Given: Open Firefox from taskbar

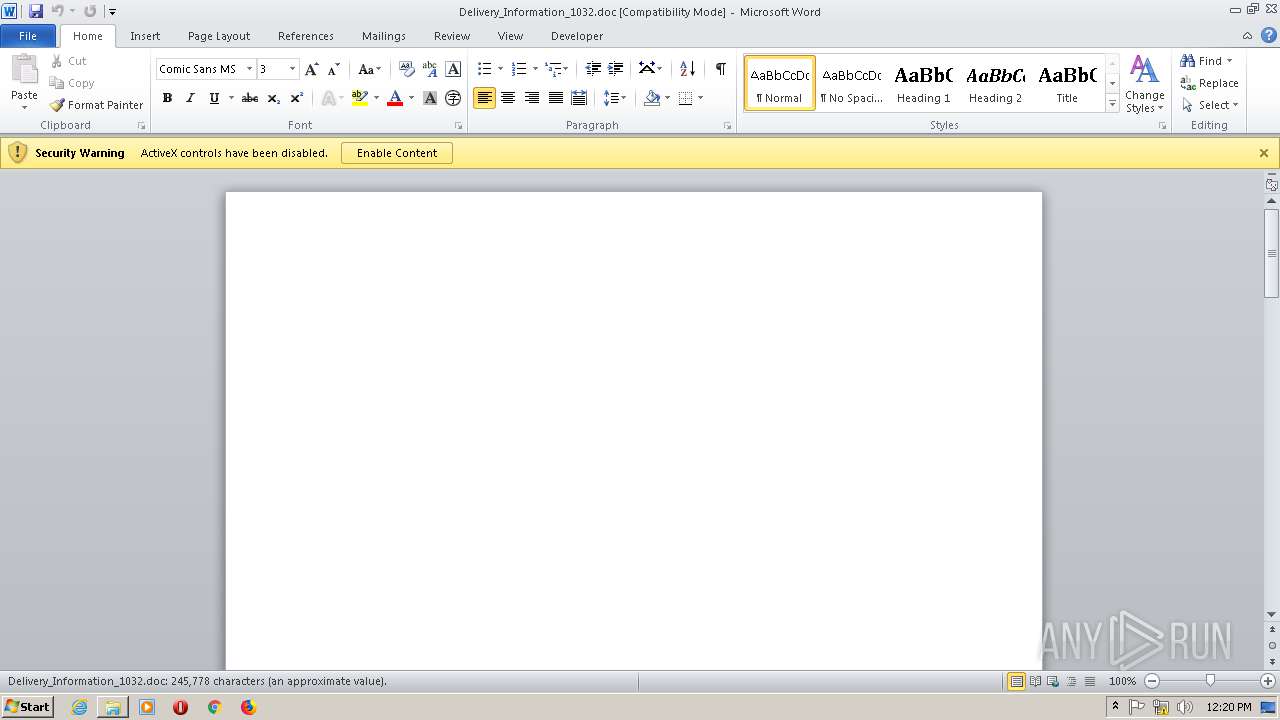Looking at the screenshot, I should pyautogui.click(x=248, y=707).
